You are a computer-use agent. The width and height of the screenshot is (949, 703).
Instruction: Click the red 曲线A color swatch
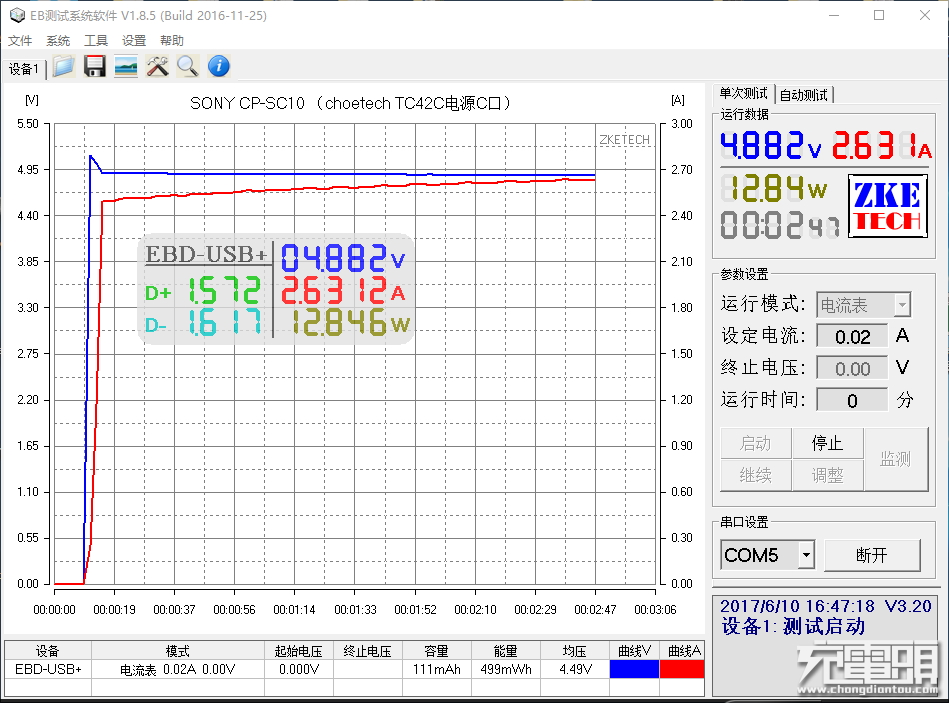(x=682, y=669)
